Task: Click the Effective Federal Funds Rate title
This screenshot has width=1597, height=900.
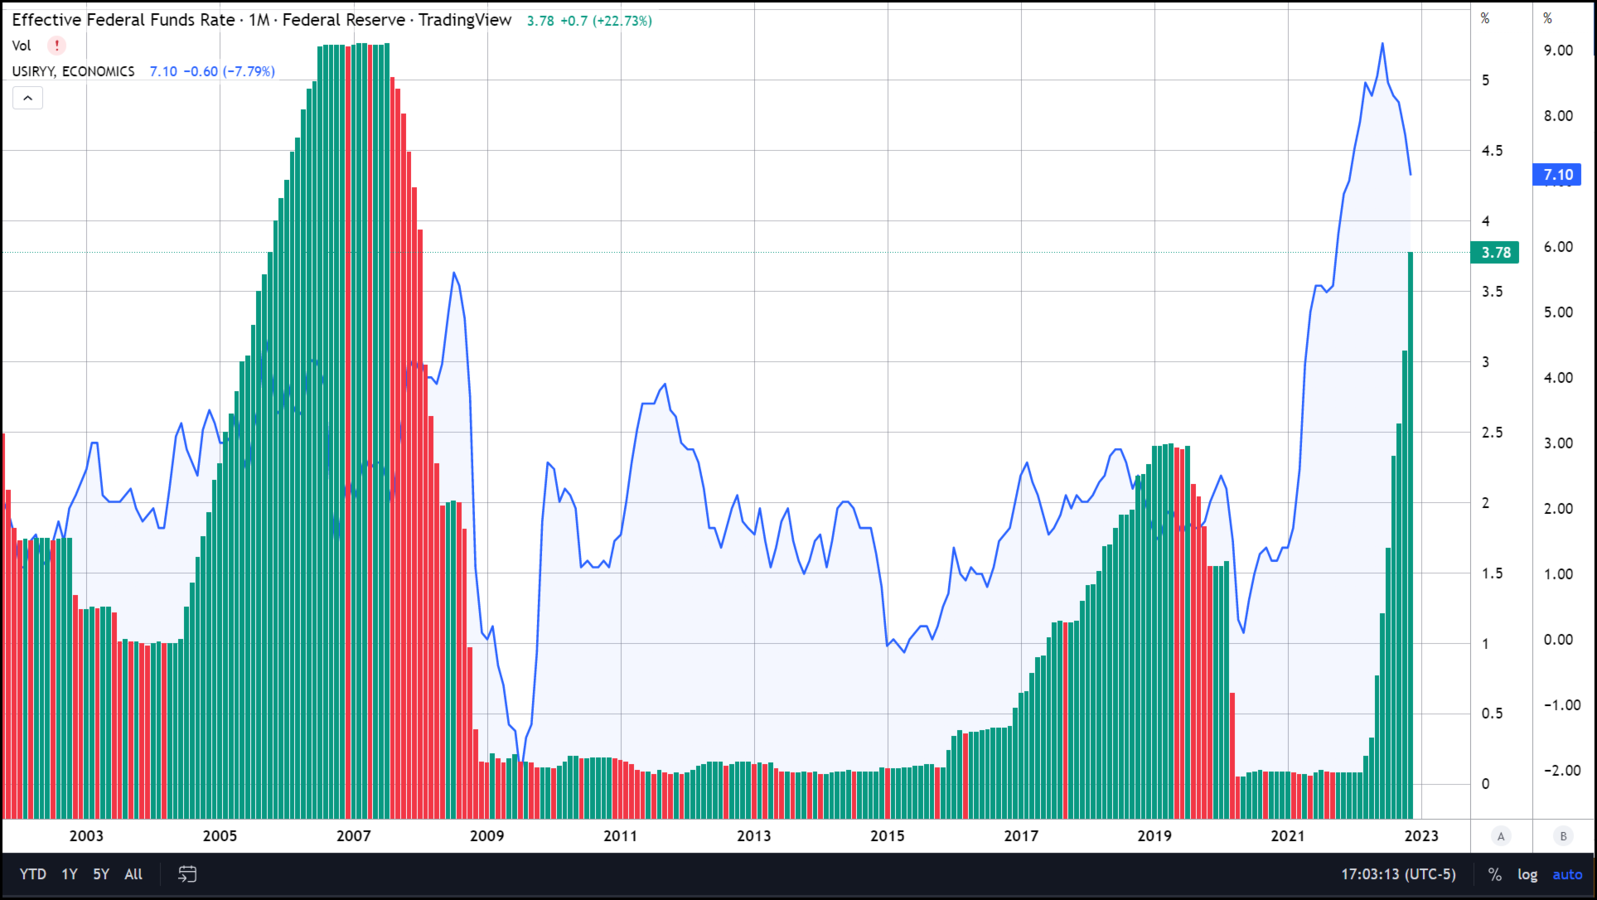Action: pos(123,20)
